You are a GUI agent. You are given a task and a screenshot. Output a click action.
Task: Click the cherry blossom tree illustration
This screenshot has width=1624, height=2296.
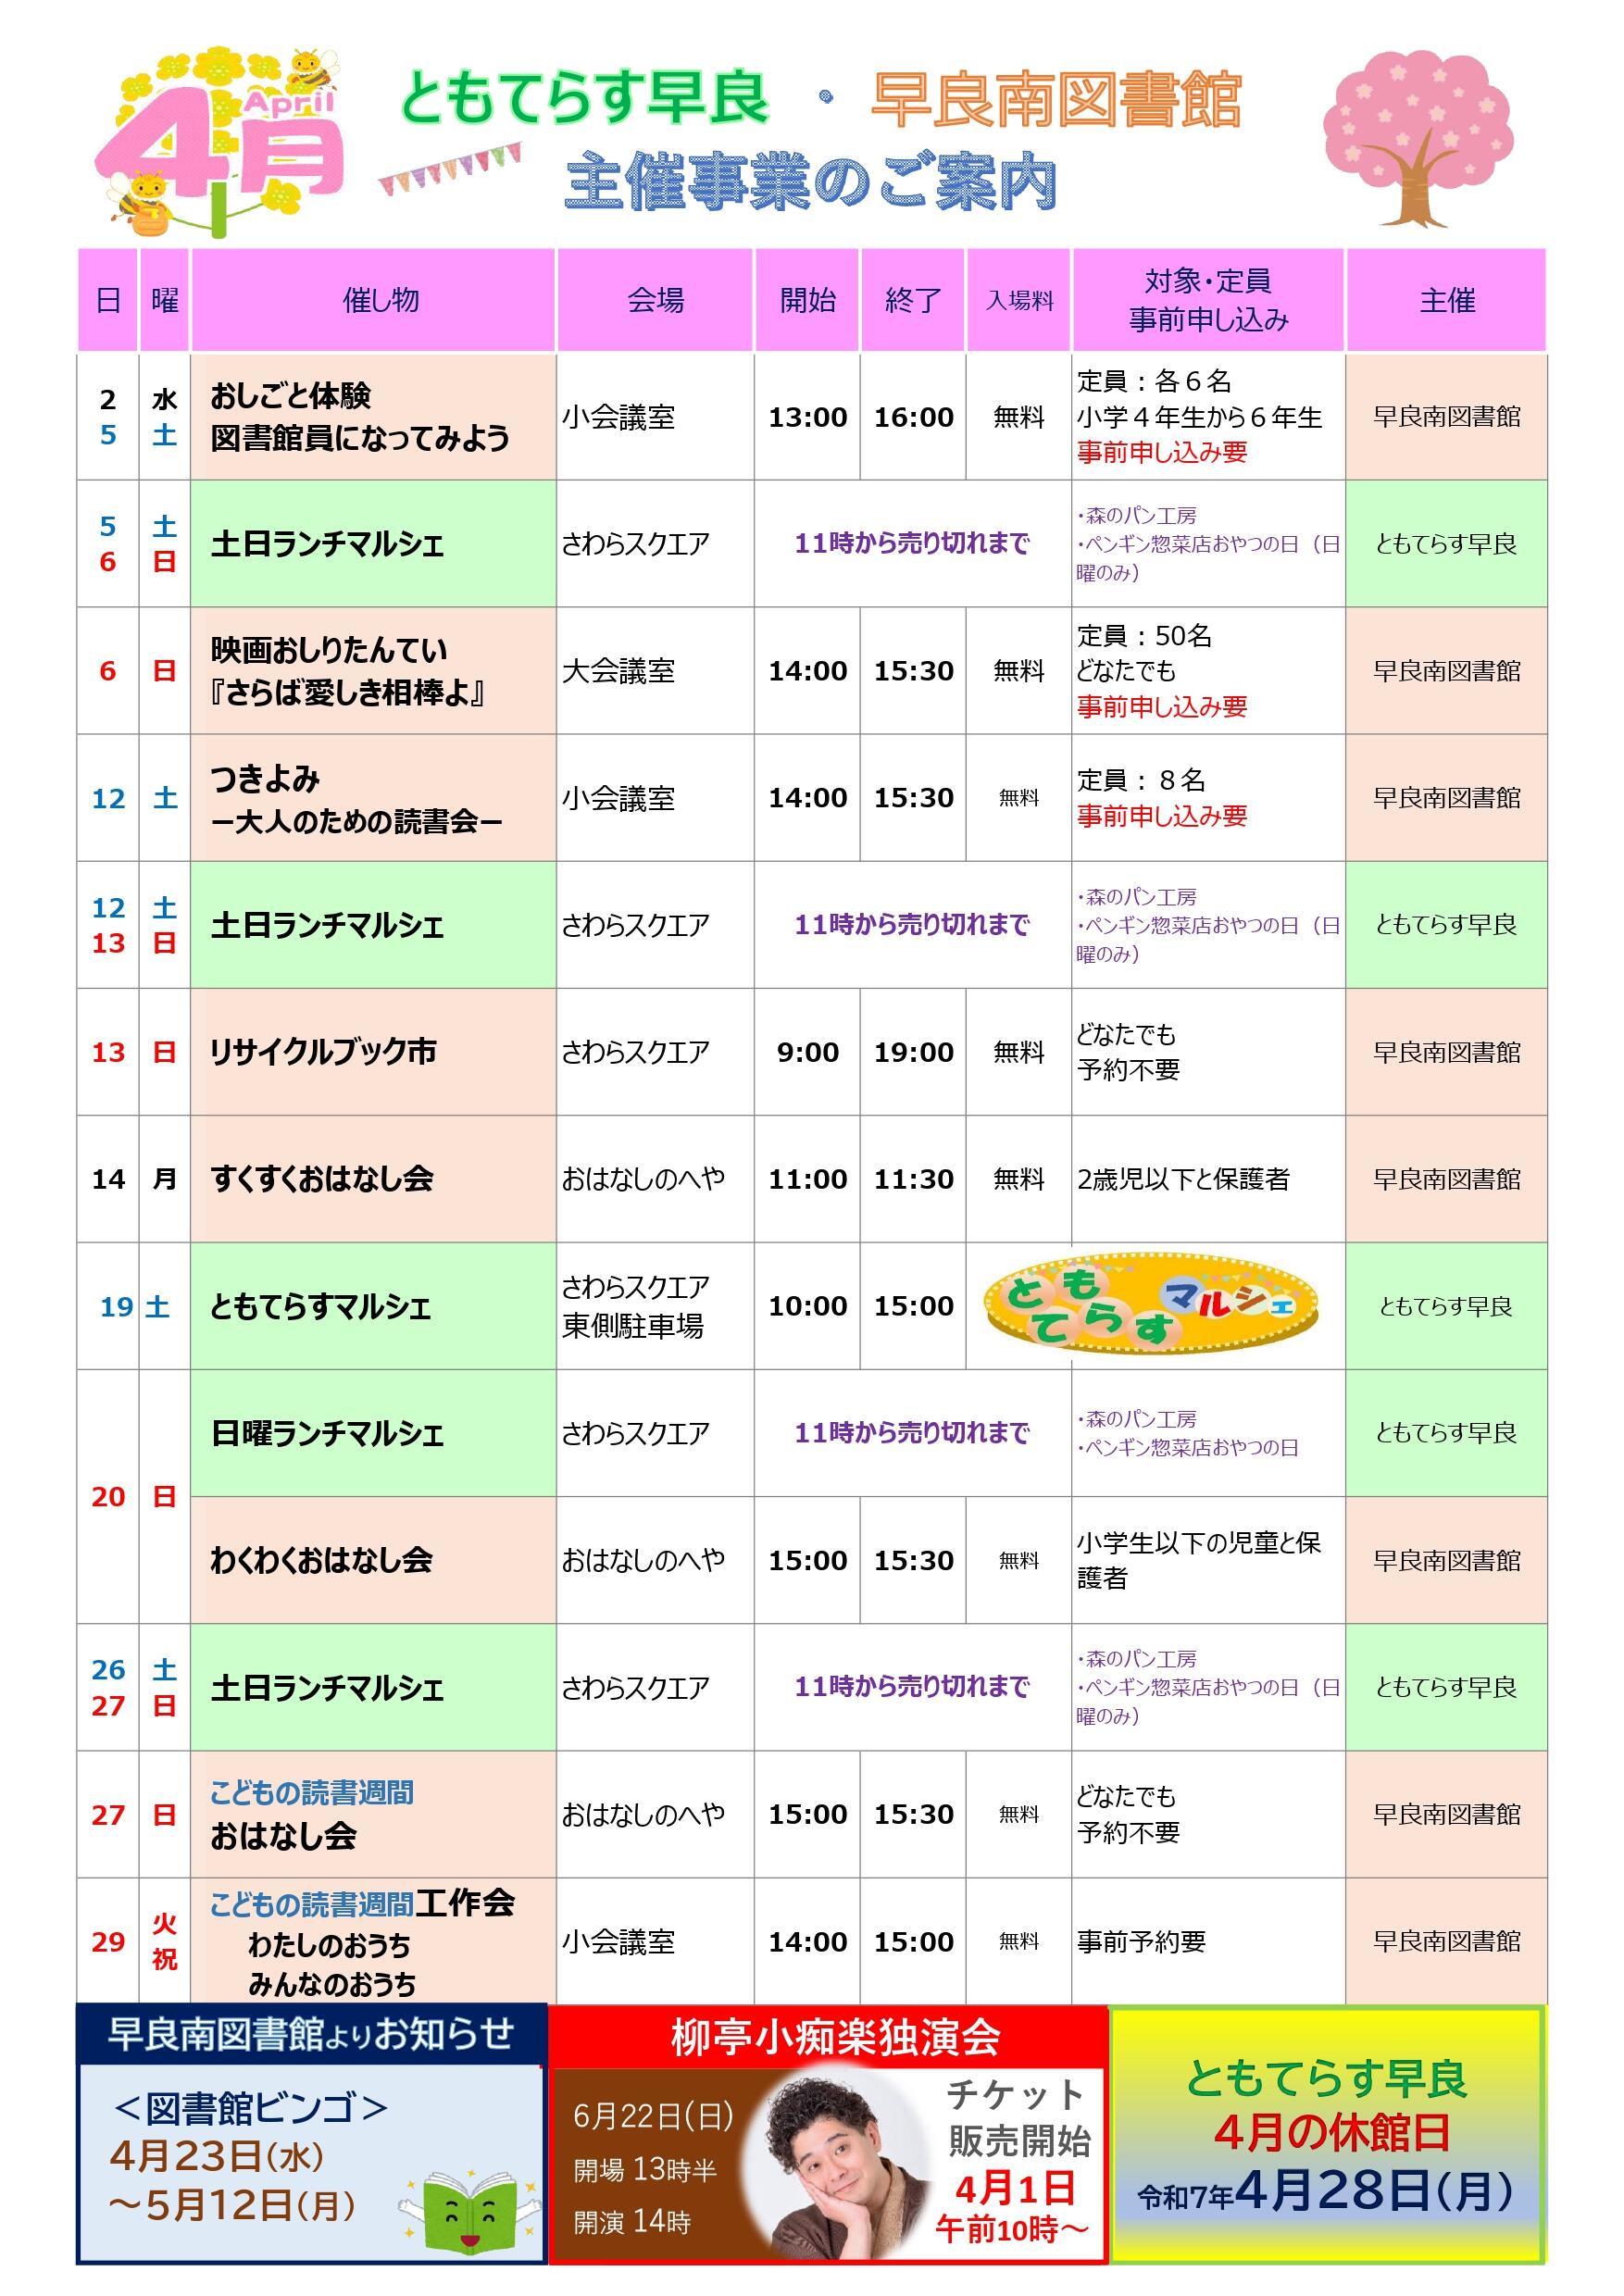(1418, 138)
